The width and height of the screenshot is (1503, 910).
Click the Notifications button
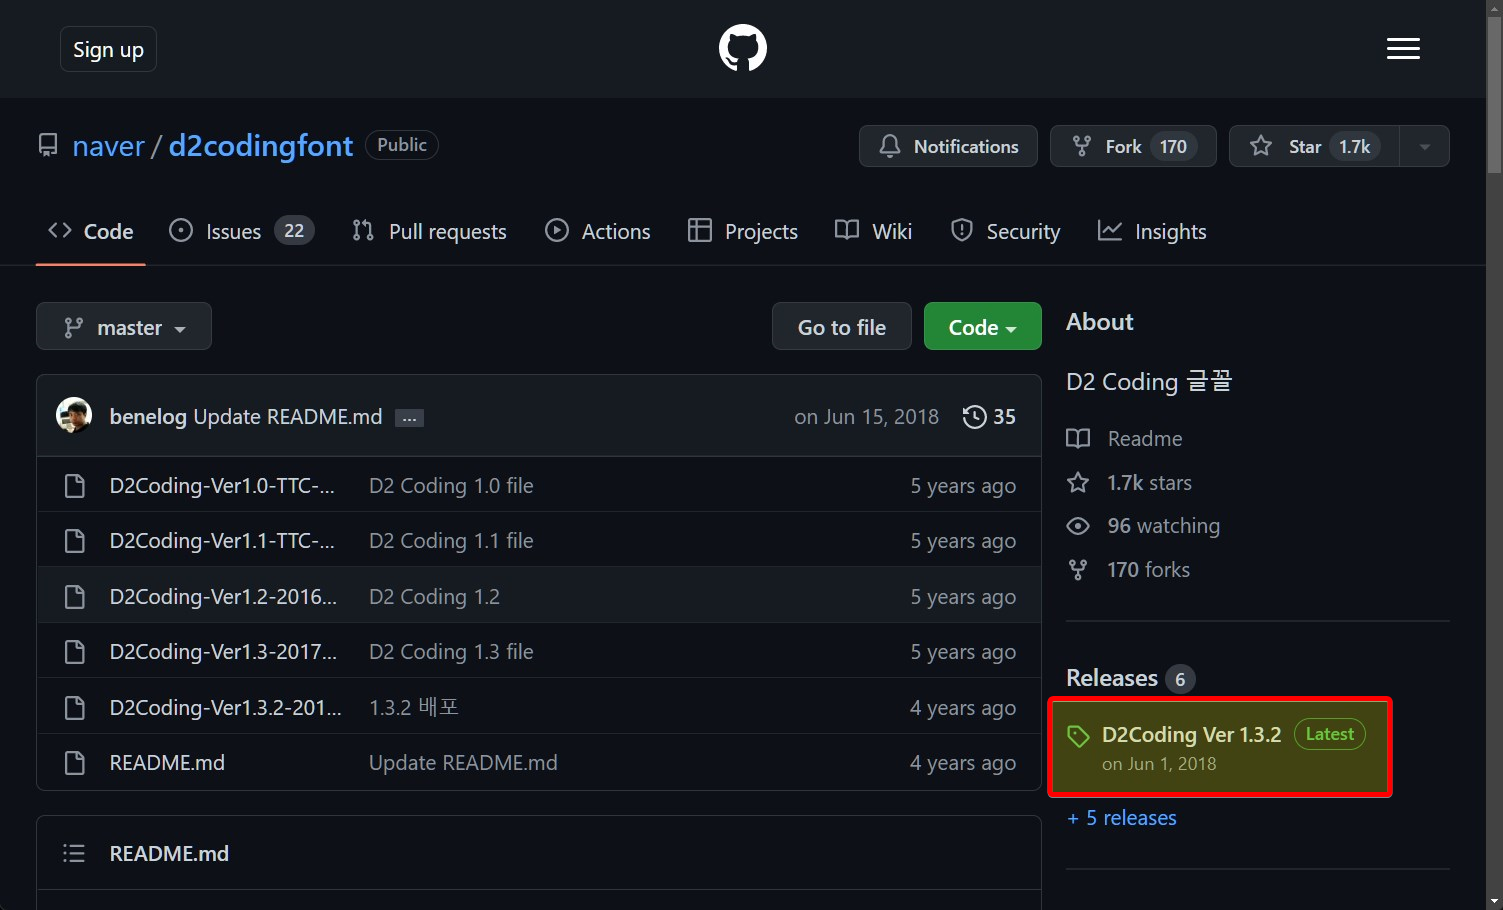pyautogui.click(x=948, y=146)
